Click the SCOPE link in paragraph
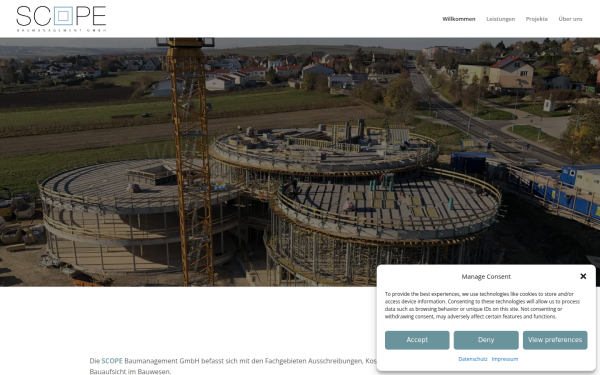This screenshot has width=600, height=375. (112, 361)
